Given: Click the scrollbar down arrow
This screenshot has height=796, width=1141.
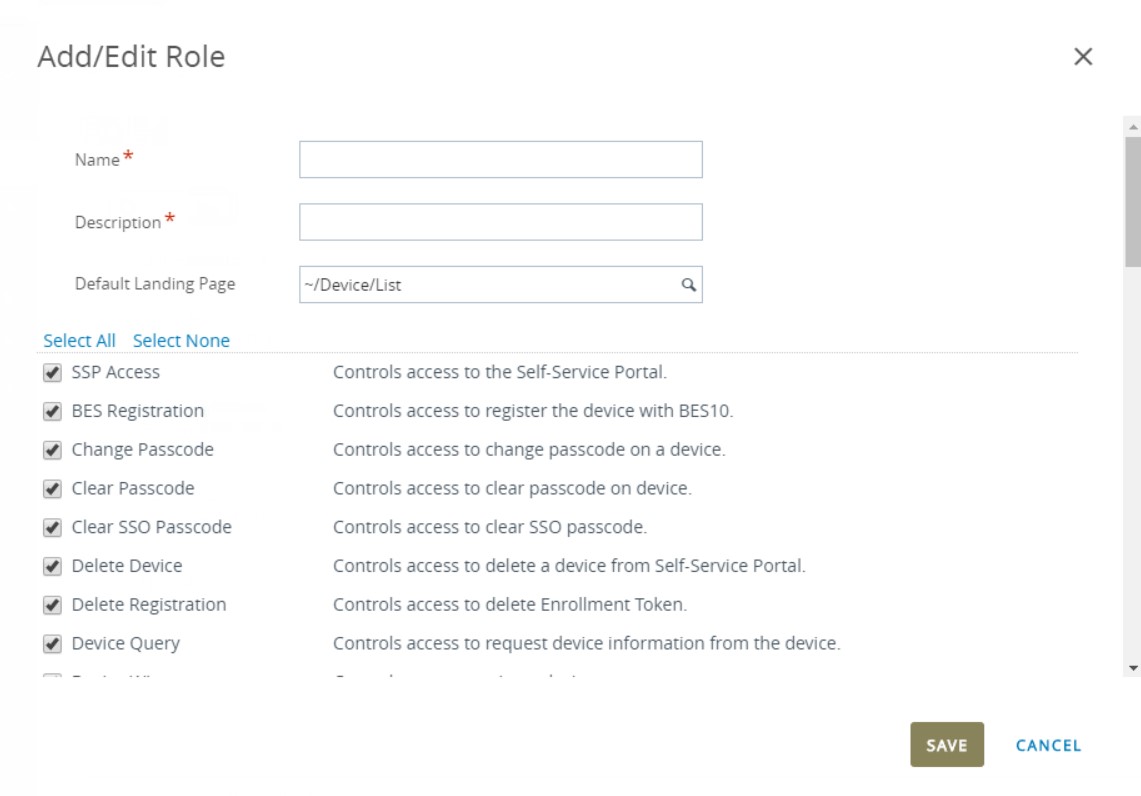Looking at the screenshot, I should tap(1132, 667).
